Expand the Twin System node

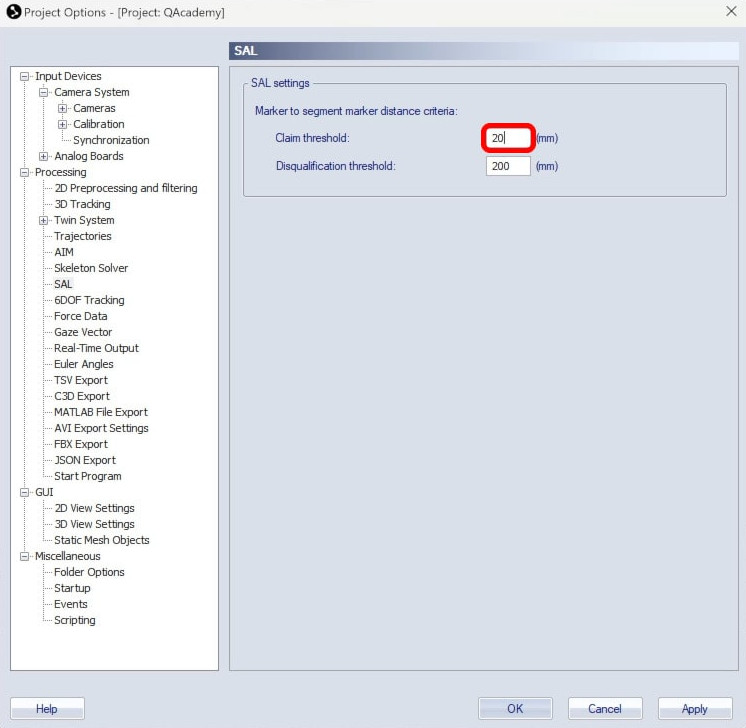pos(44,220)
